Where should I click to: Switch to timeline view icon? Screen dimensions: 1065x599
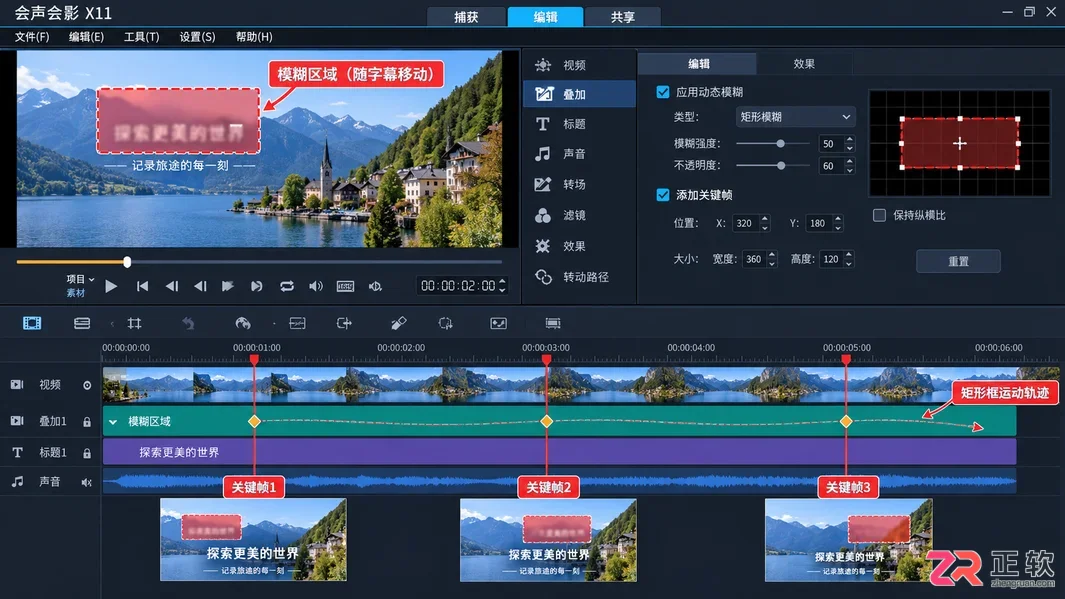(82, 323)
